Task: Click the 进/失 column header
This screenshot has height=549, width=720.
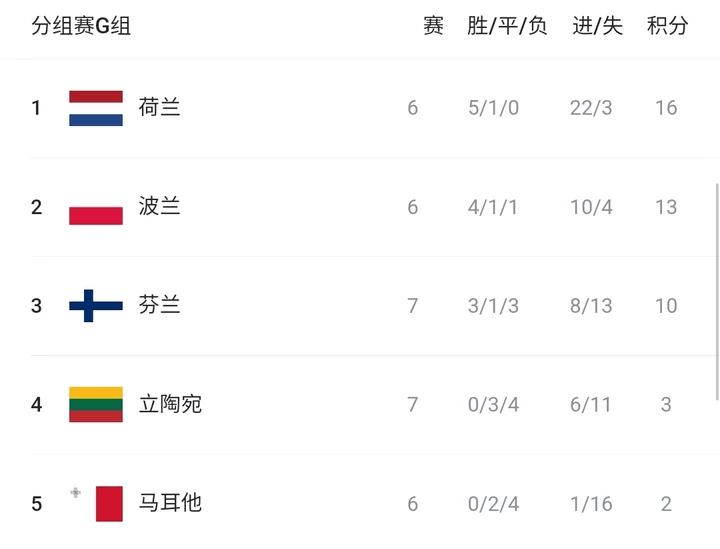Action: tap(597, 27)
